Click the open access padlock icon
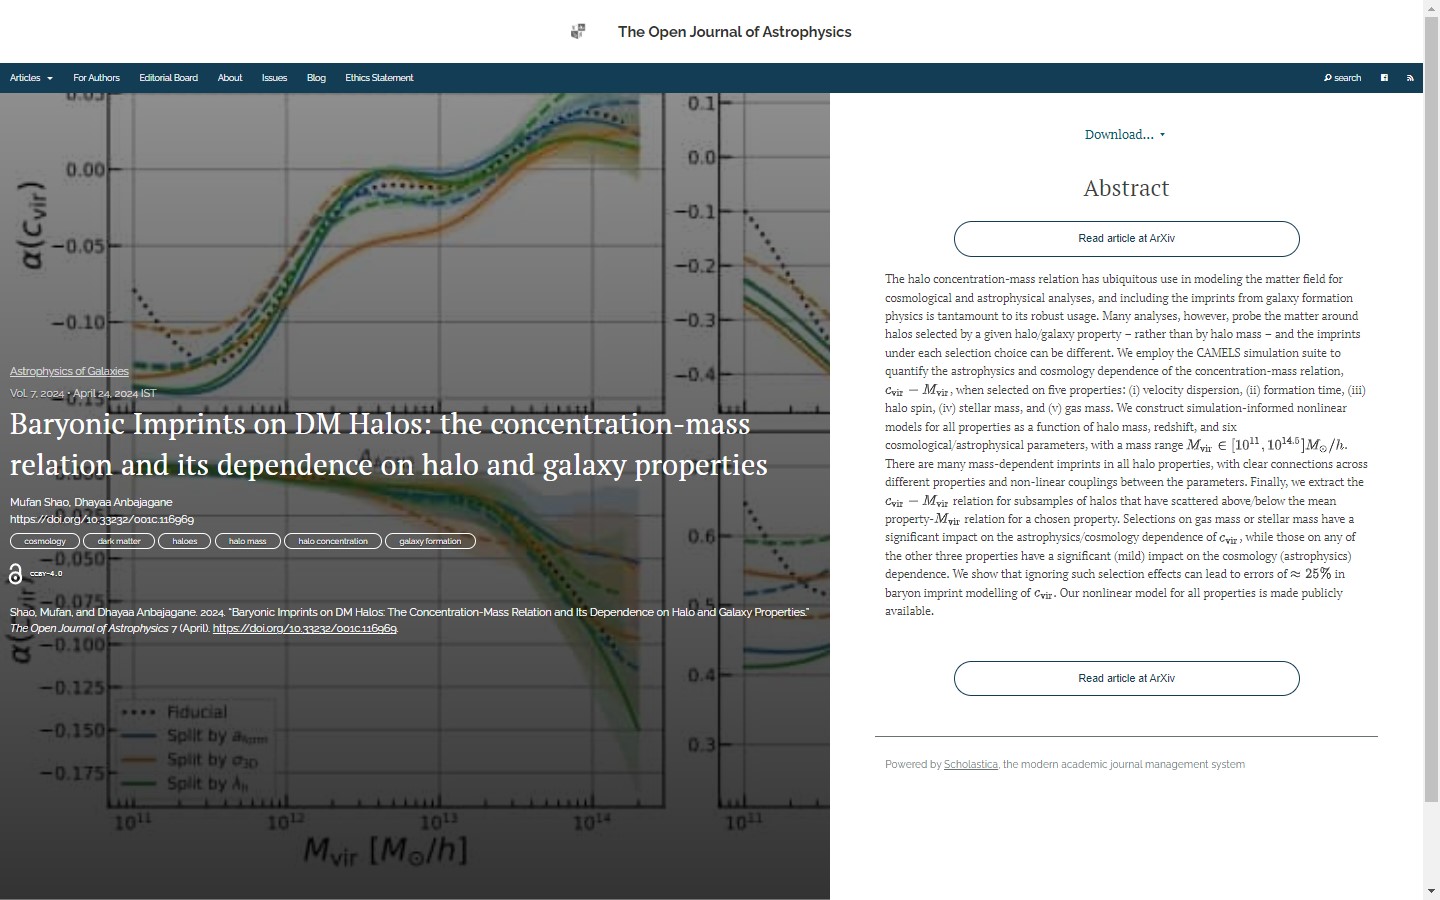1440x900 pixels. coord(15,574)
